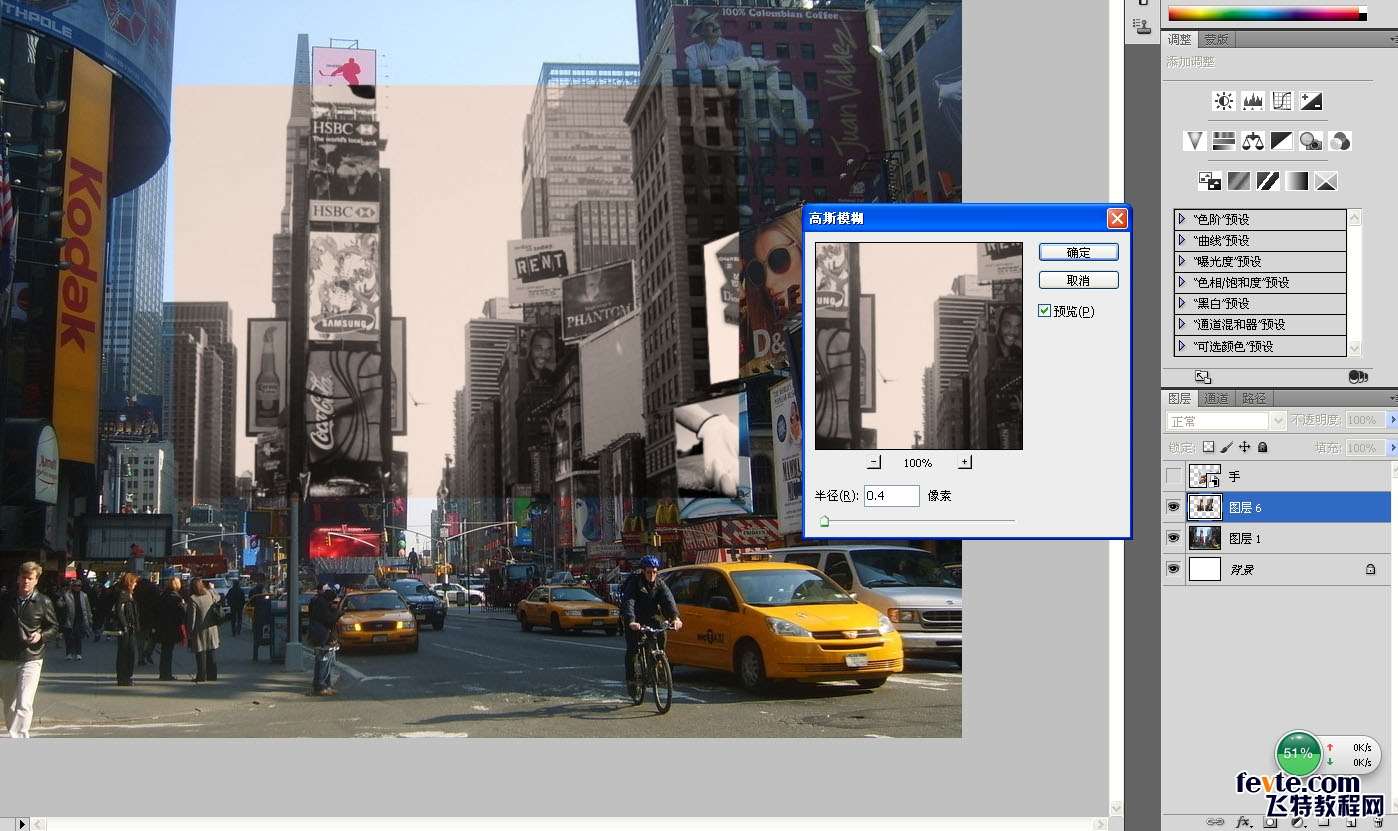The width and height of the screenshot is (1398, 831).
Task: Add a Vibrance adjustment layer
Action: coord(1195,141)
